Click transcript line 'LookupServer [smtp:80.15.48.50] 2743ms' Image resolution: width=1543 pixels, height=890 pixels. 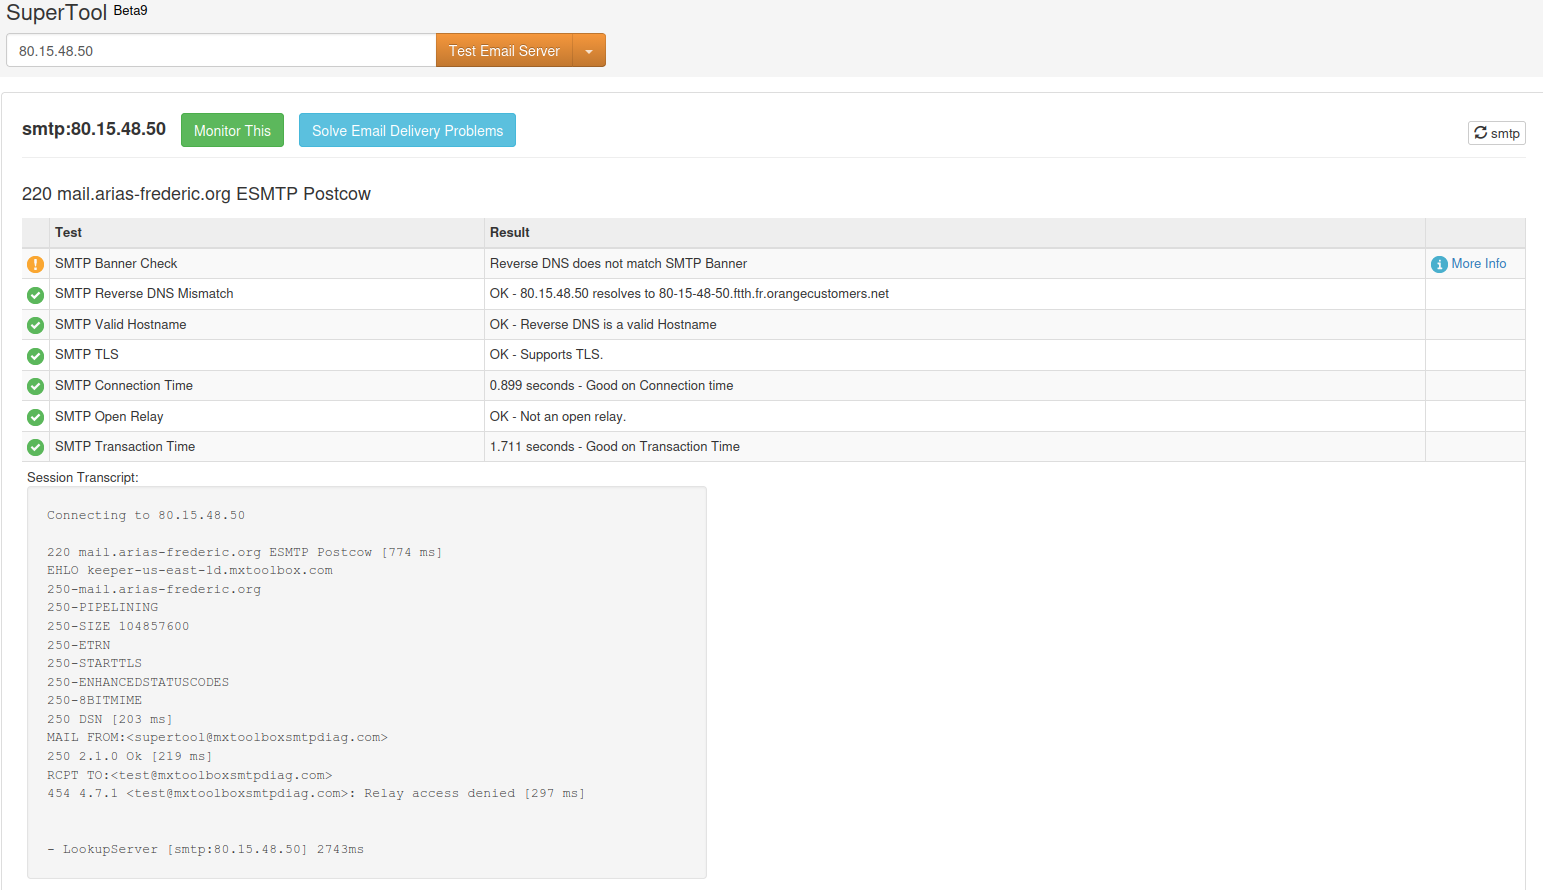coord(206,849)
